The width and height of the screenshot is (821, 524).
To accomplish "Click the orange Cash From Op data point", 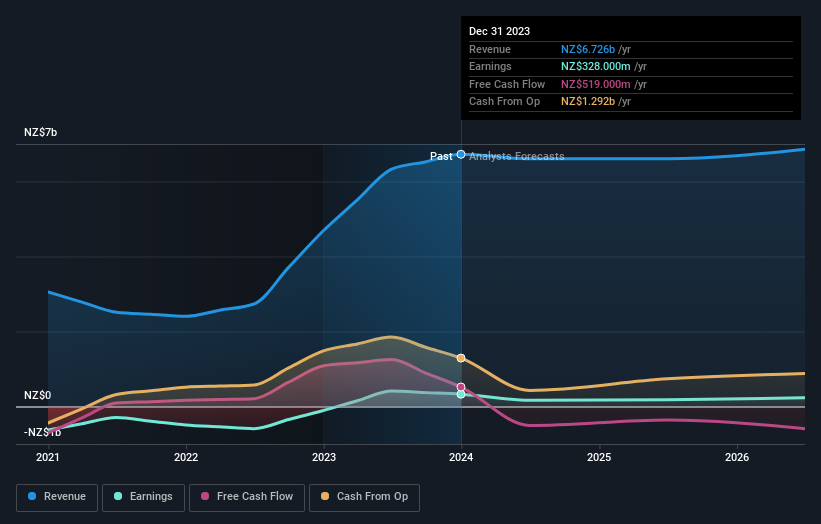I will [x=461, y=358].
